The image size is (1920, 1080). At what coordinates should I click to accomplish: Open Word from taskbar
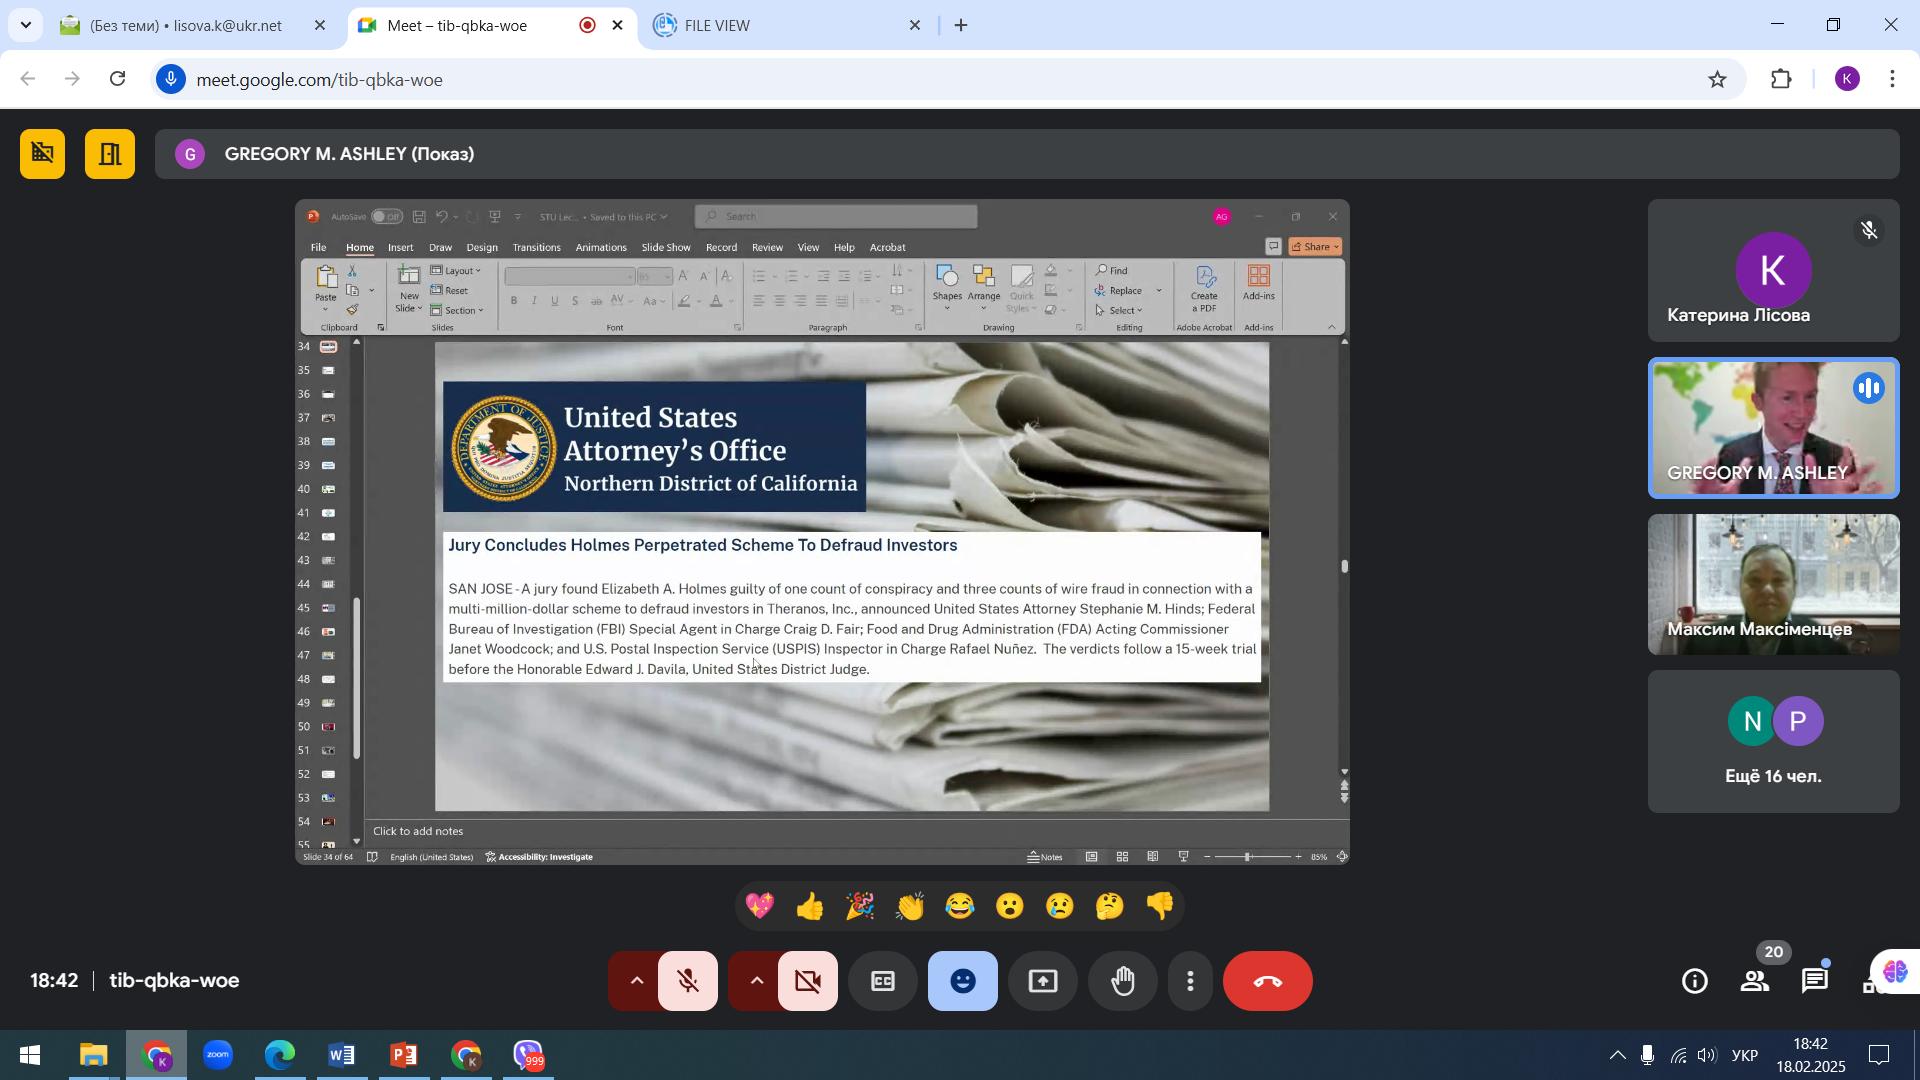point(341,1056)
